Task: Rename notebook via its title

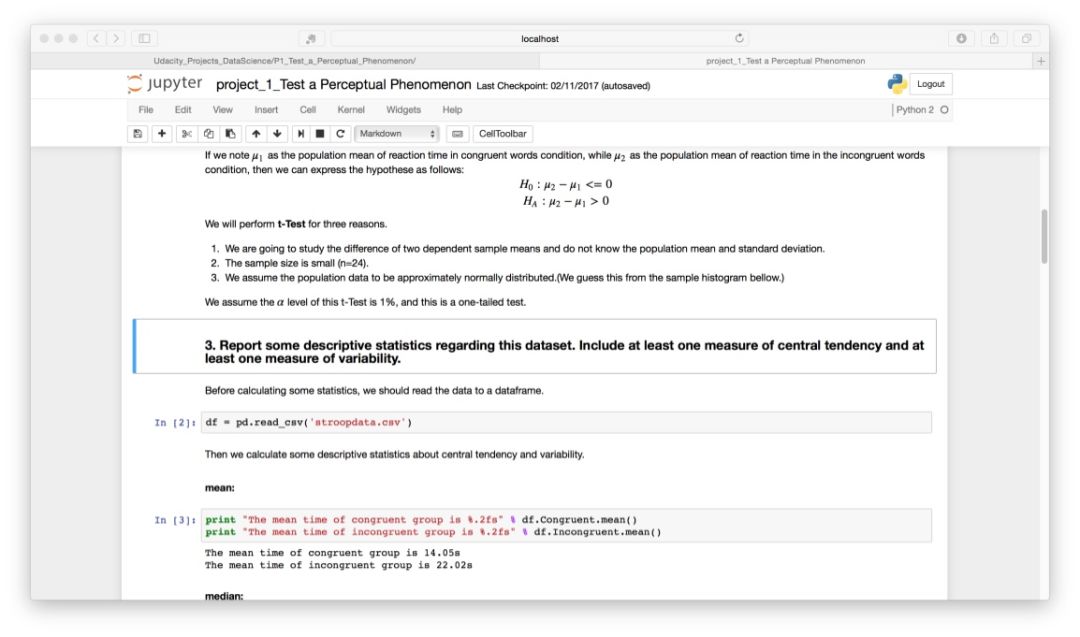Action: pos(344,85)
